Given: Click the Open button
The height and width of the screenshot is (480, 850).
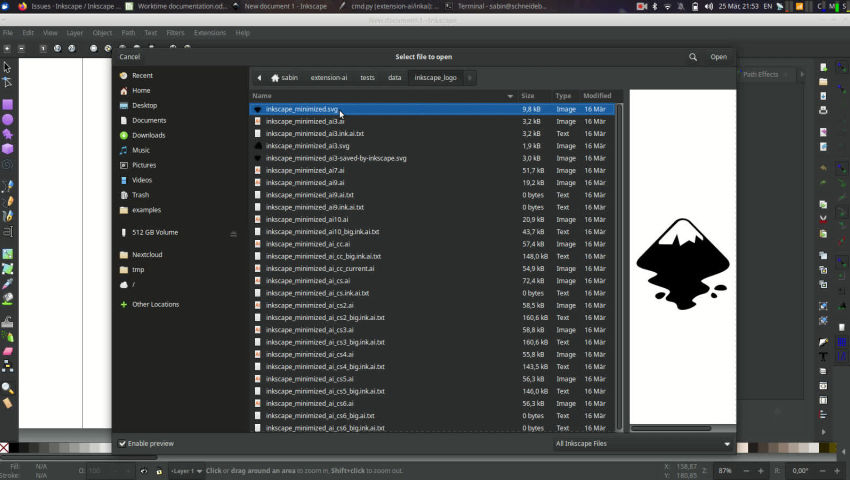Looking at the screenshot, I should point(718,57).
